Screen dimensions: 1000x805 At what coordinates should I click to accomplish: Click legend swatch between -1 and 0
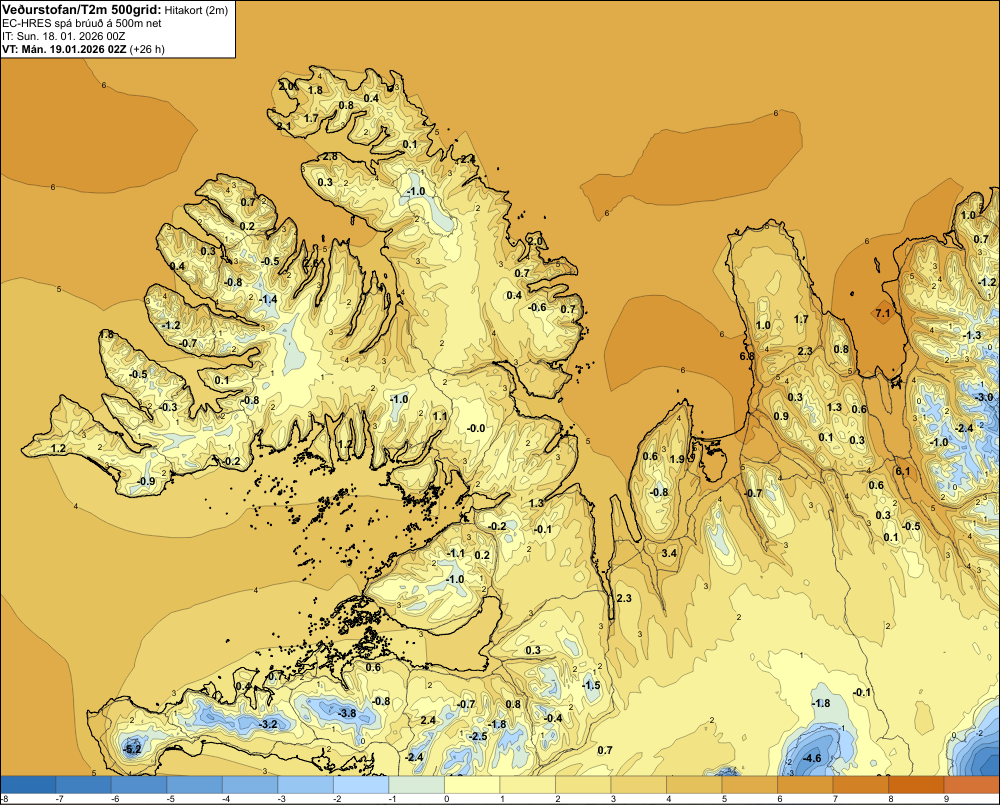pos(416,784)
